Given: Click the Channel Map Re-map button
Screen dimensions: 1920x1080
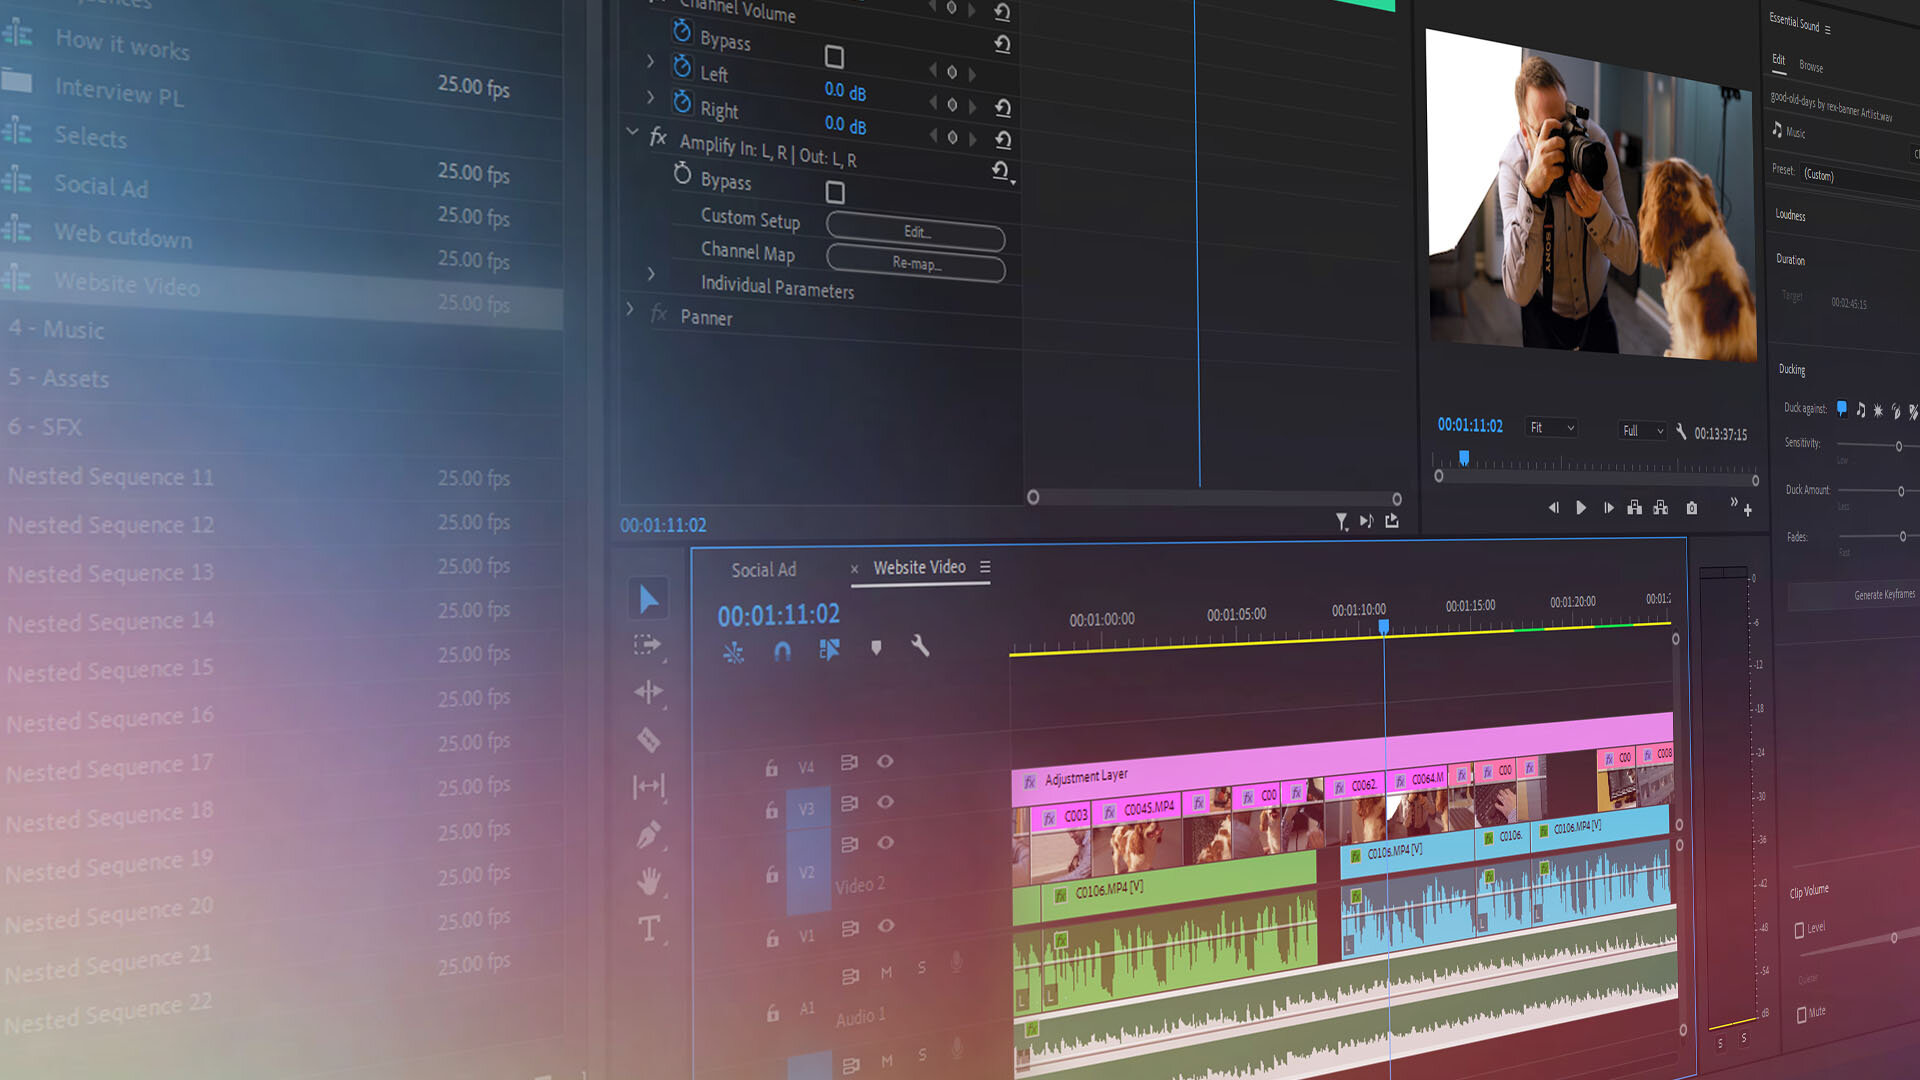Looking at the screenshot, I should point(916,264).
